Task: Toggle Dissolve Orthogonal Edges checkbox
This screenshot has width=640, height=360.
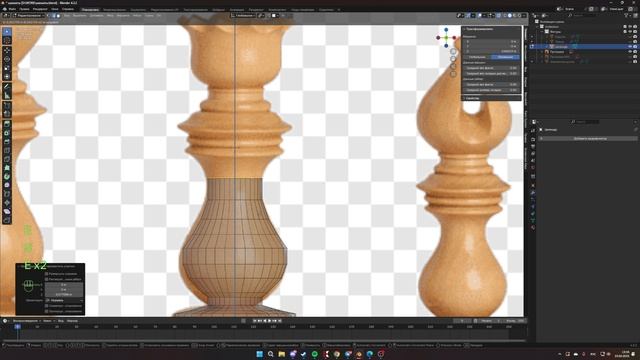Action: coord(47,279)
